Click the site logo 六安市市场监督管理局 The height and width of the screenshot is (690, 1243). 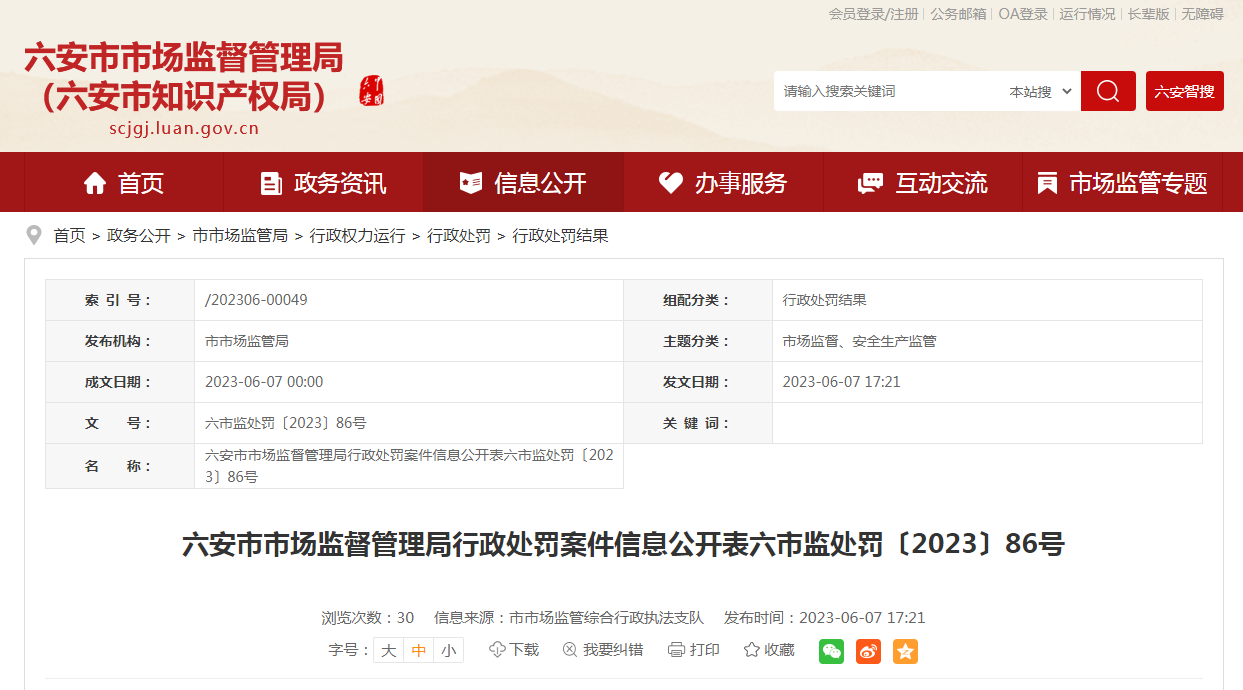pos(183,77)
